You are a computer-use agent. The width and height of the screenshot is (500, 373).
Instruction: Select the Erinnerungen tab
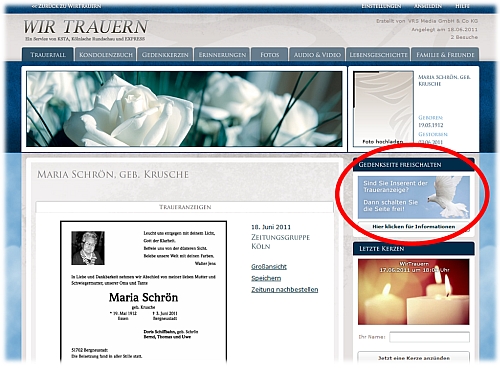pyautogui.click(x=222, y=55)
